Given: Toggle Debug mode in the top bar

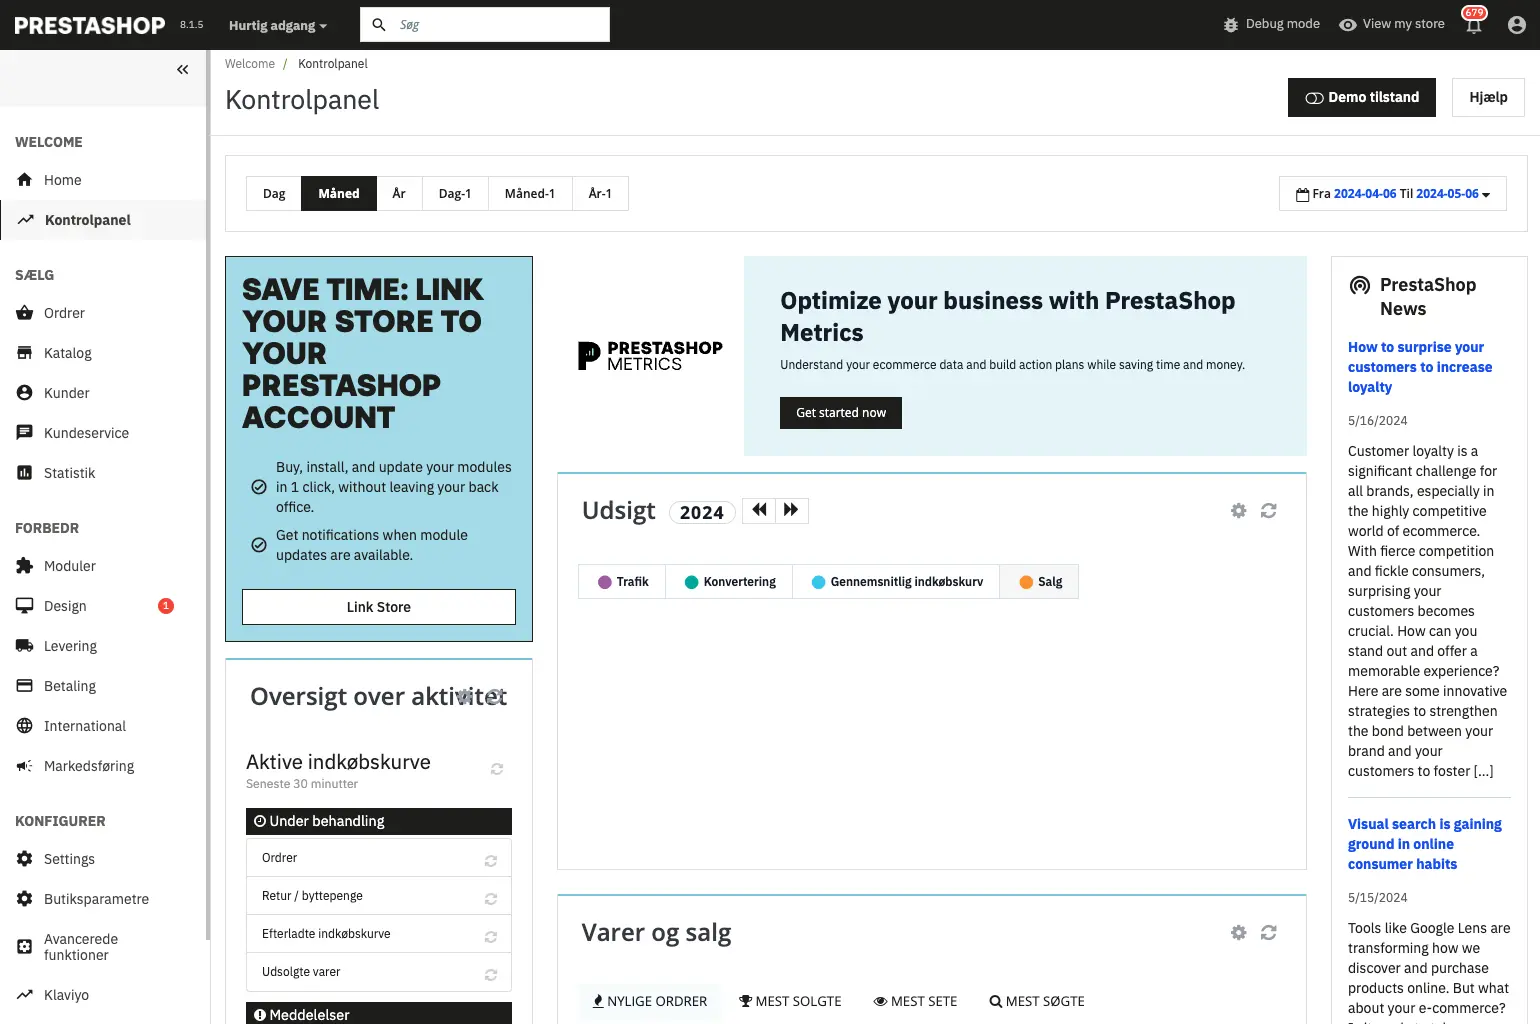Looking at the screenshot, I should pyautogui.click(x=1271, y=23).
